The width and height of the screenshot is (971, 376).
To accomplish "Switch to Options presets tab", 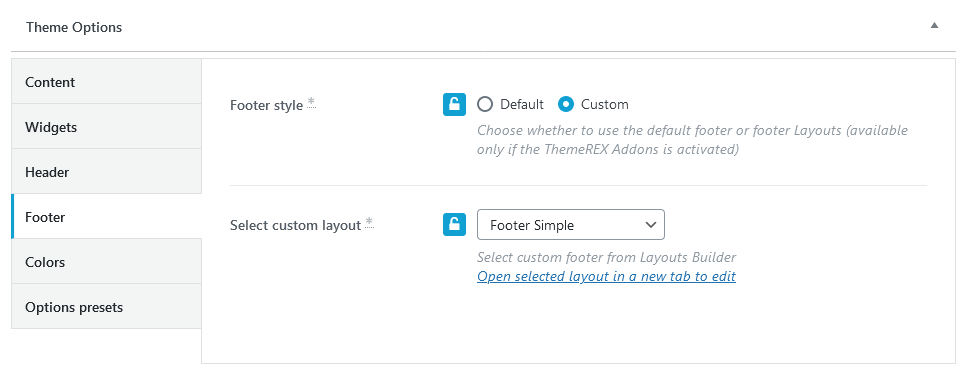I will [107, 307].
